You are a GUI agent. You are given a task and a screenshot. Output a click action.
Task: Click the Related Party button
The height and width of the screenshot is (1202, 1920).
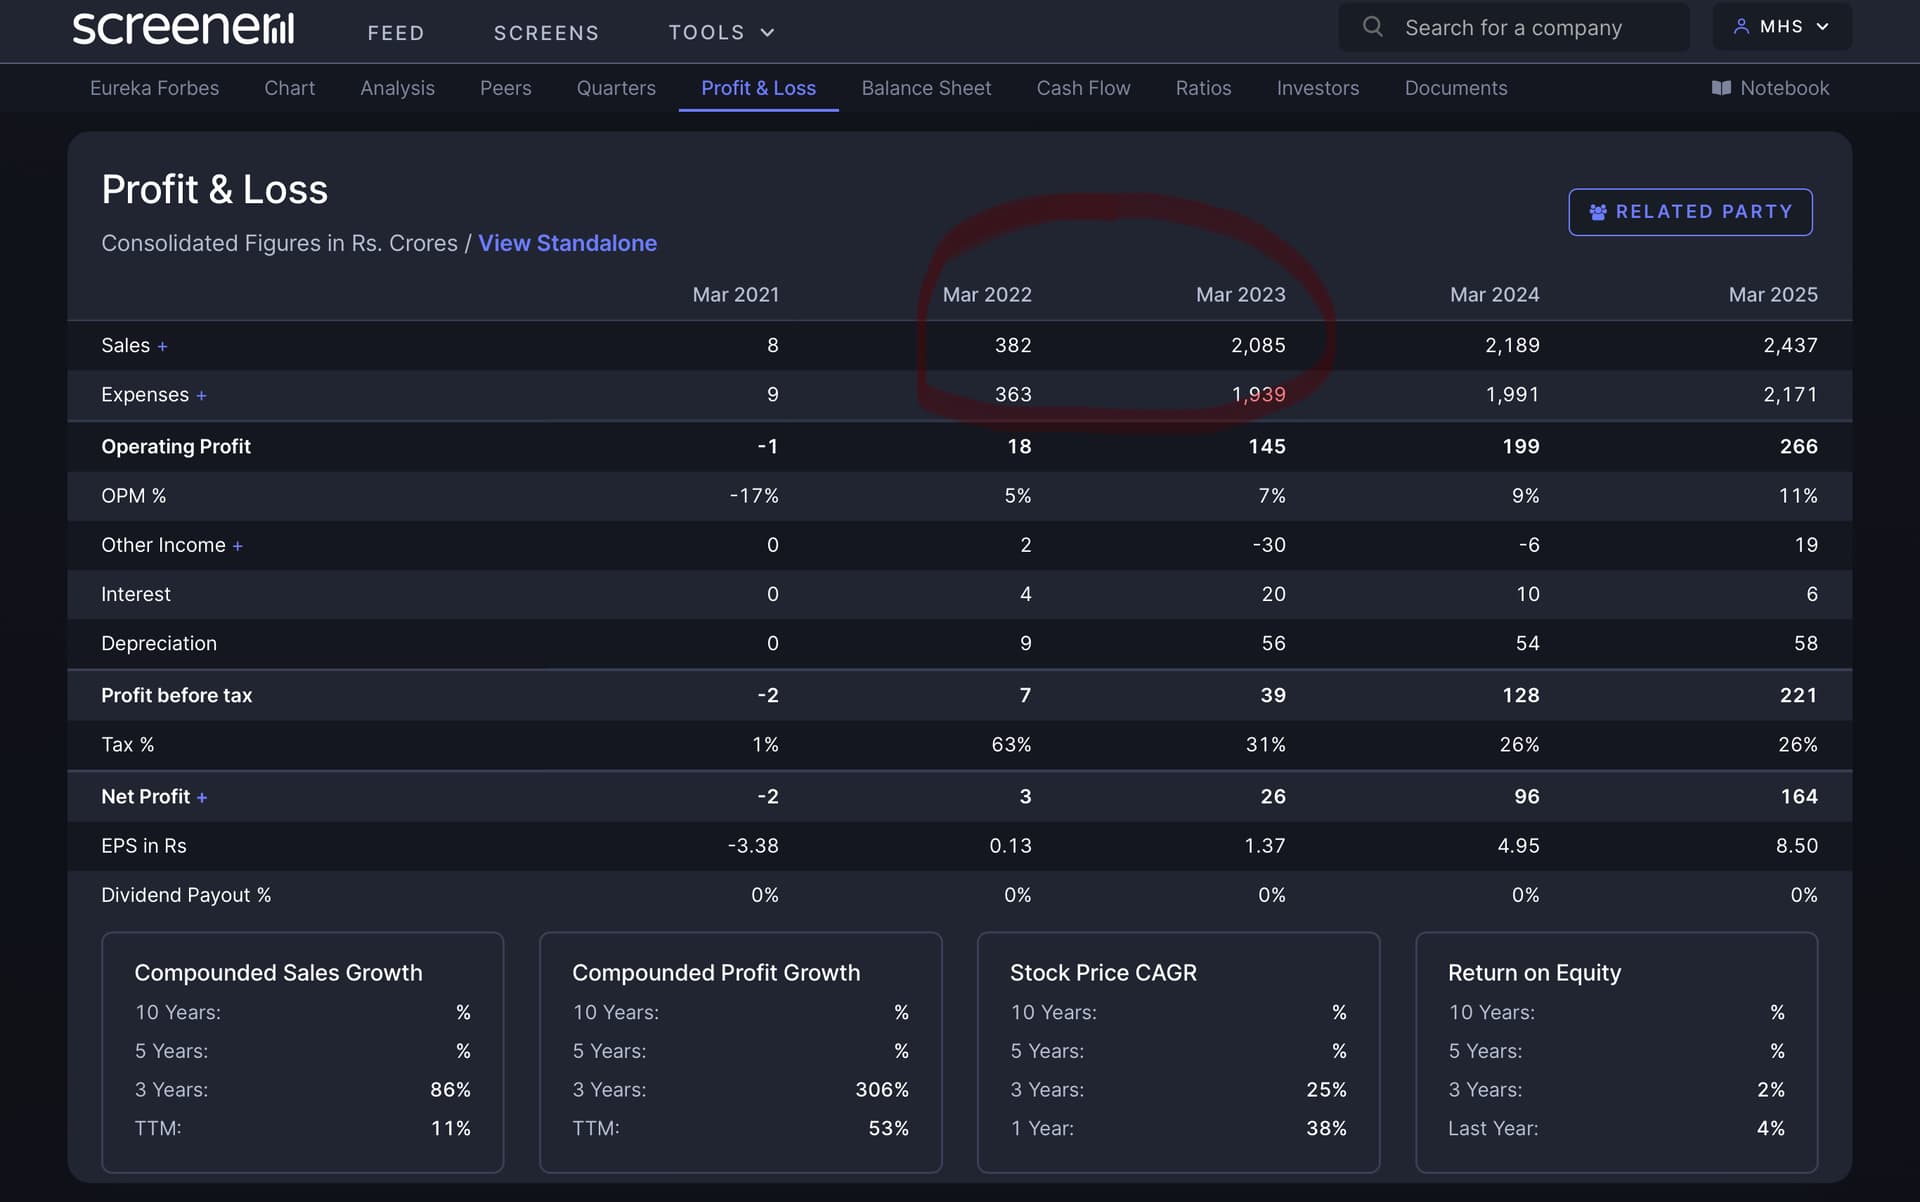1690,212
